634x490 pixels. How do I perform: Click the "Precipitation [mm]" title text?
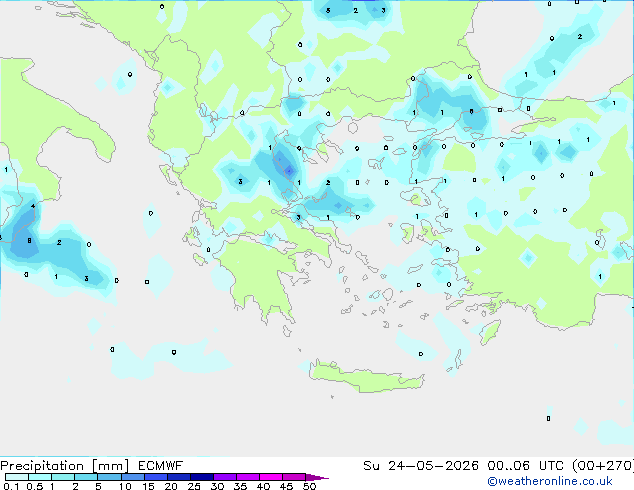(x=65, y=466)
